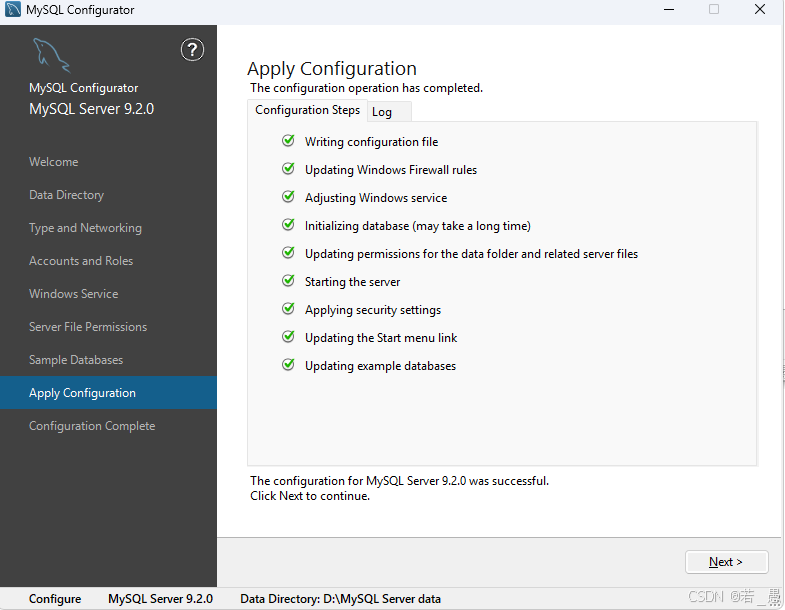Minimize the MySQL Configurator window
The image size is (785, 610).
(x=669, y=10)
